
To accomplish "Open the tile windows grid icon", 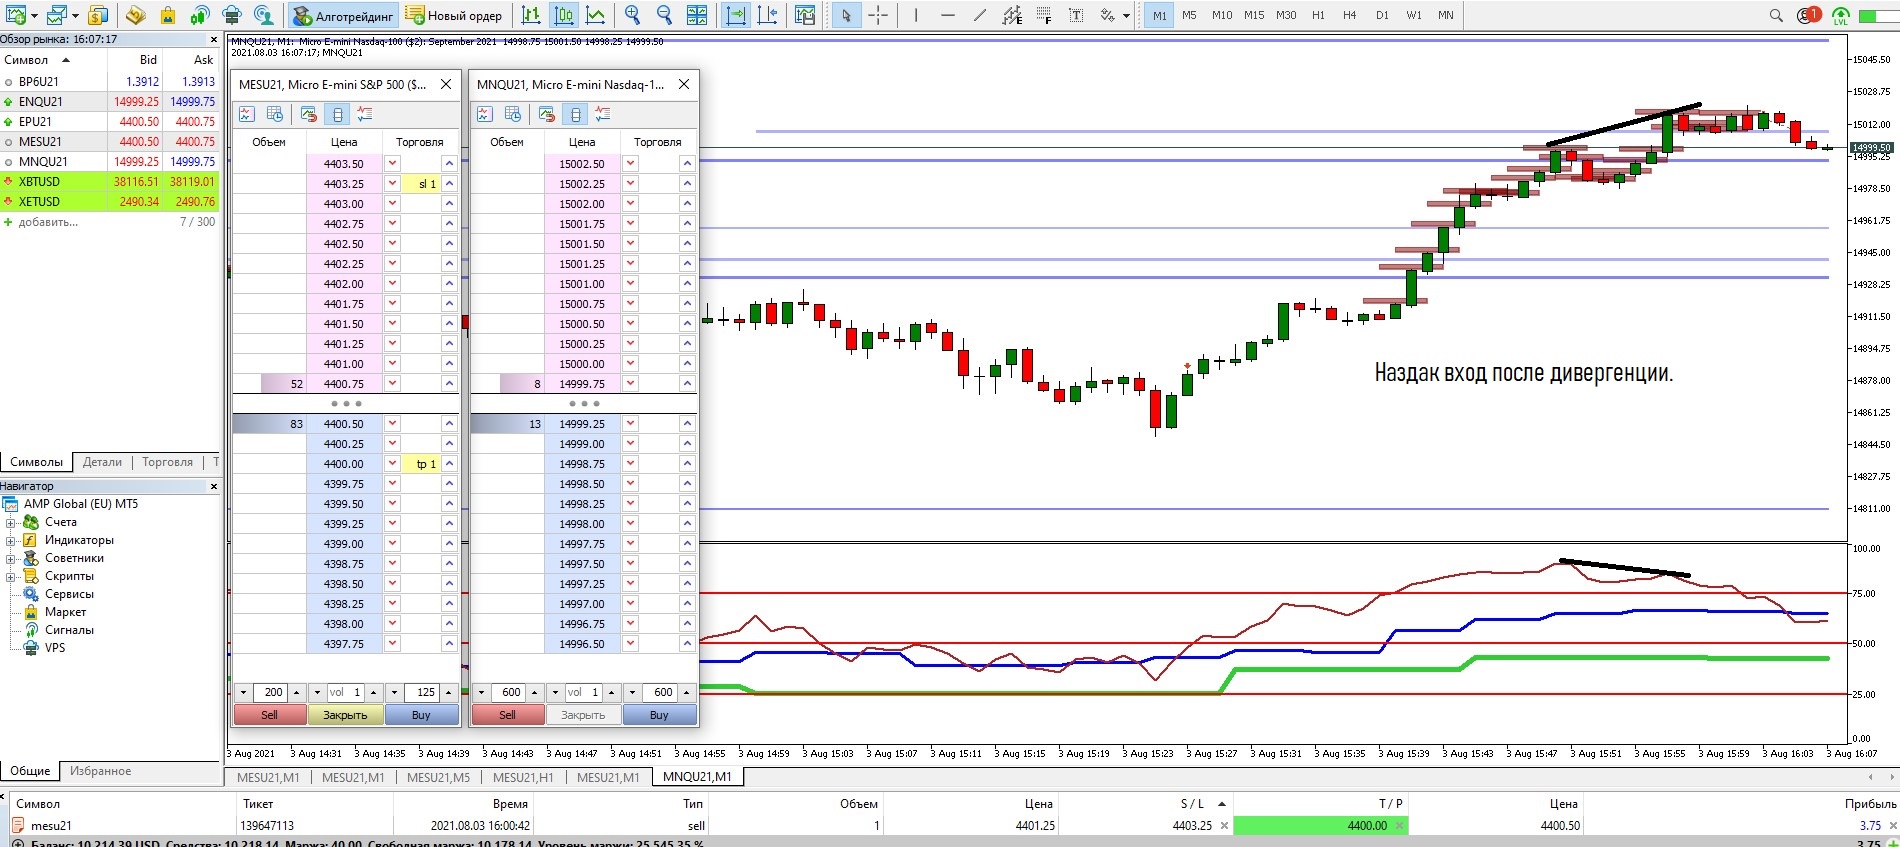I will [697, 15].
